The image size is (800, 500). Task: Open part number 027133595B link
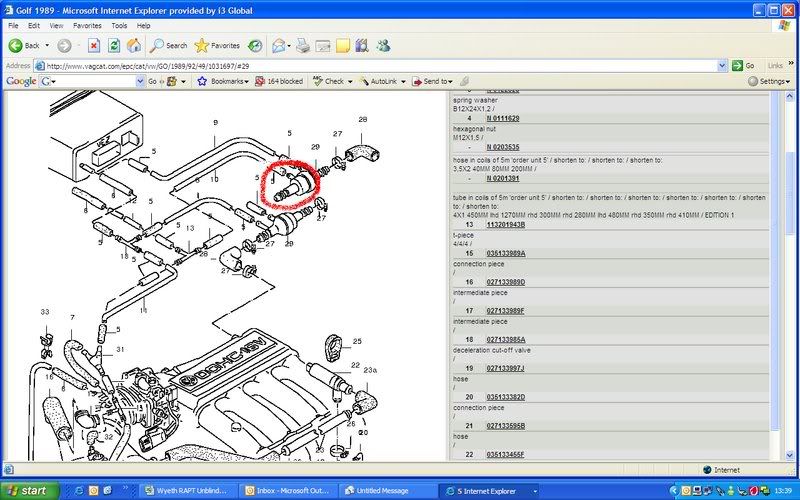coord(506,426)
